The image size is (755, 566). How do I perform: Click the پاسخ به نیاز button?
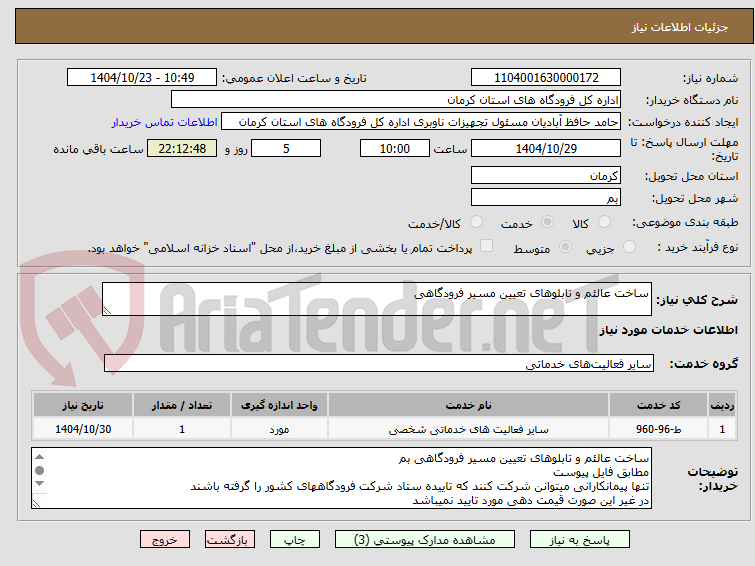click(579, 540)
